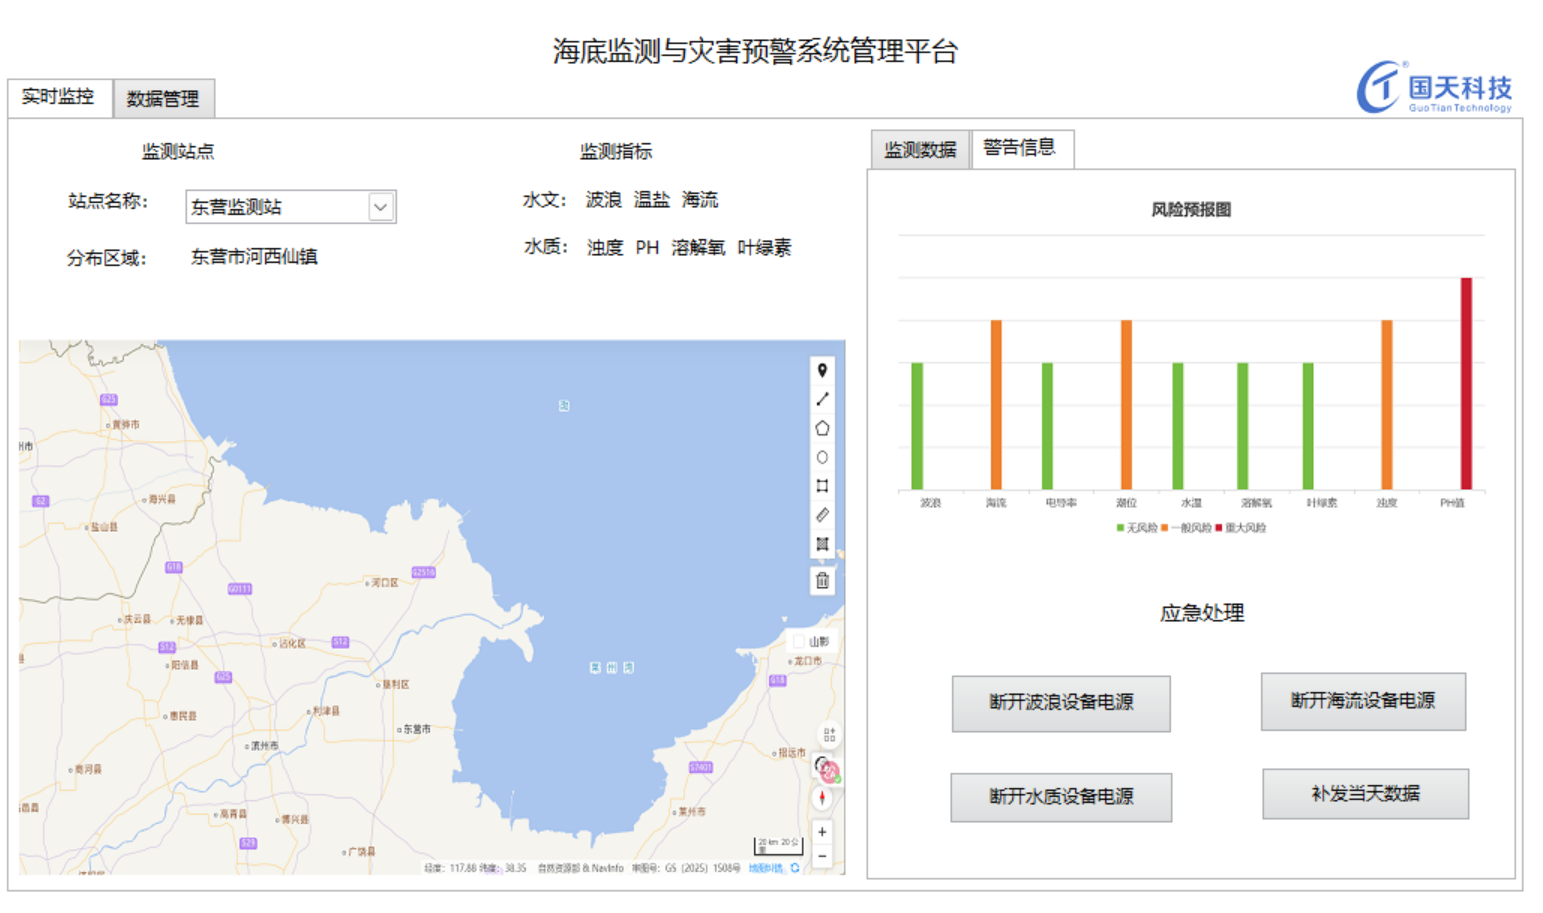Open the 警告信息 tab
The height and width of the screenshot is (913, 1543).
tap(1019, 148)
